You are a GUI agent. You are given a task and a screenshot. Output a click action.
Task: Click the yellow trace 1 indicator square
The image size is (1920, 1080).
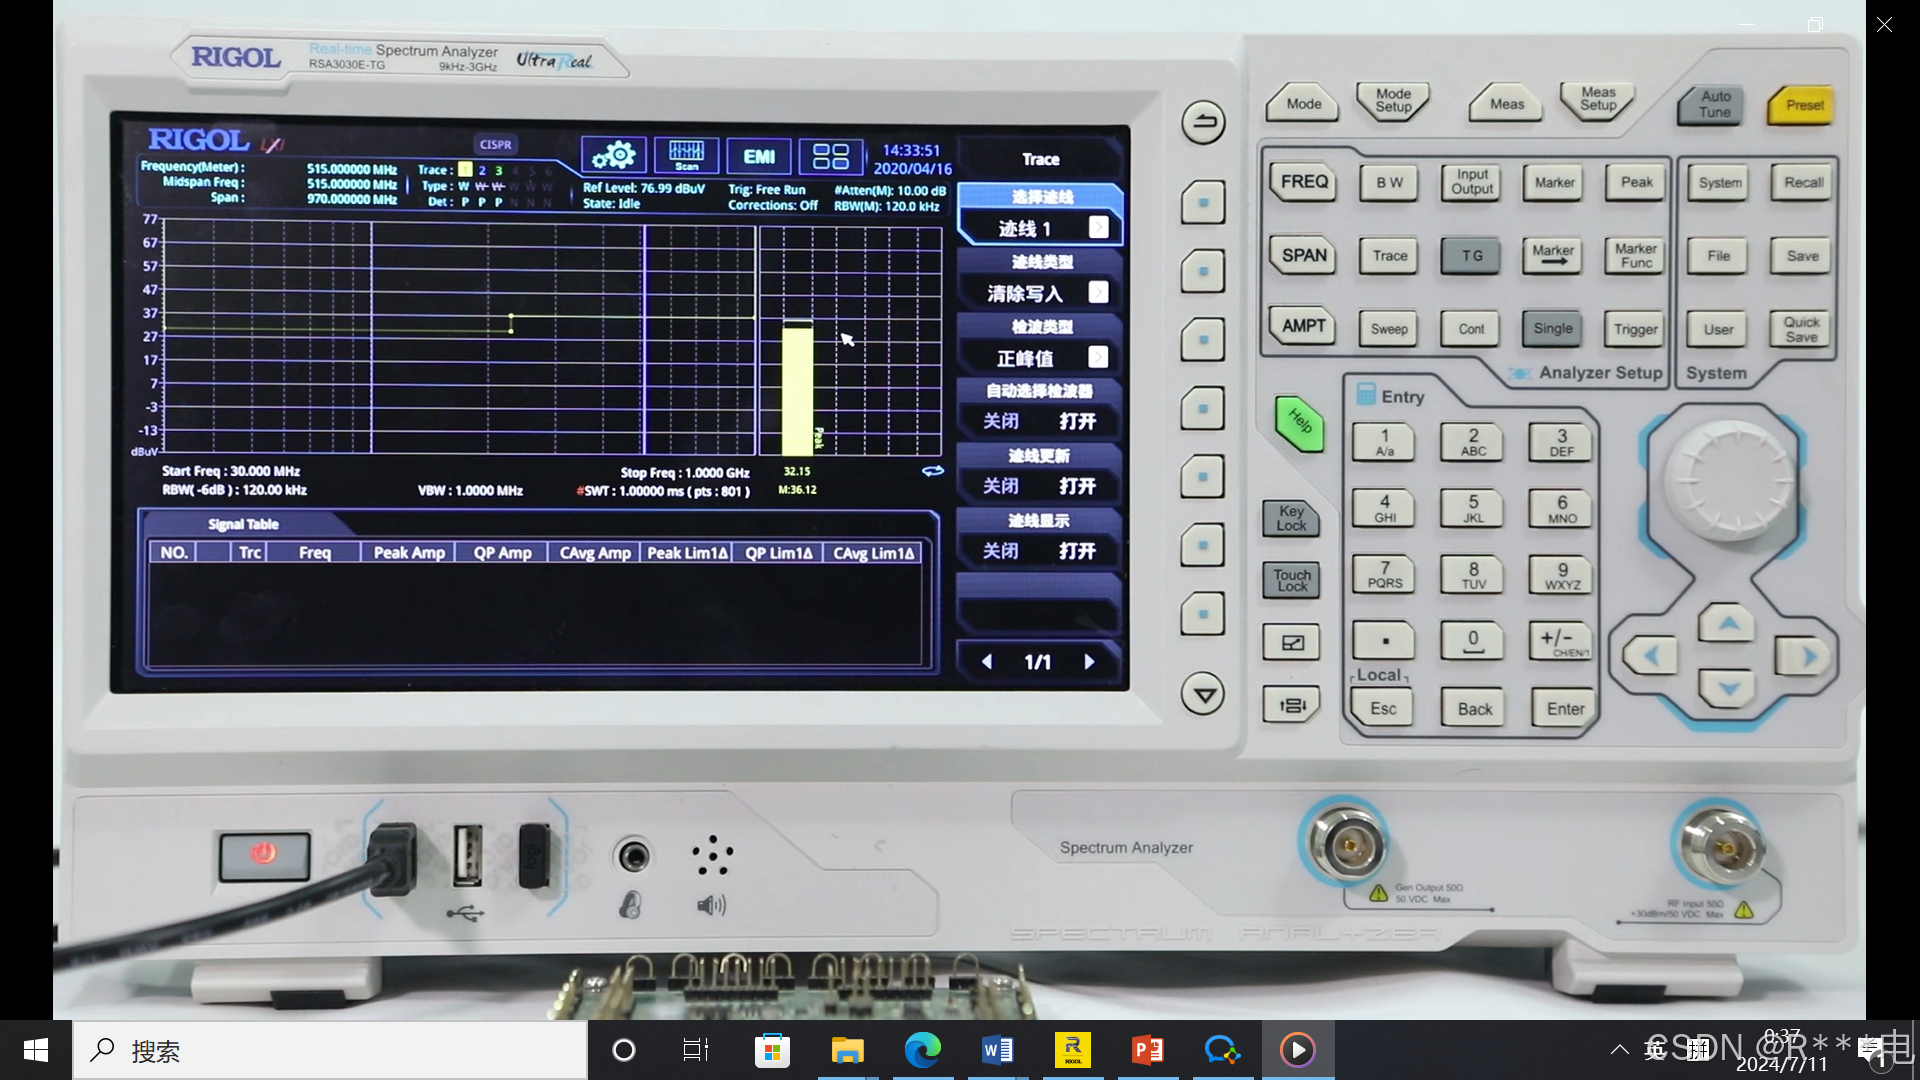(465, 170)
